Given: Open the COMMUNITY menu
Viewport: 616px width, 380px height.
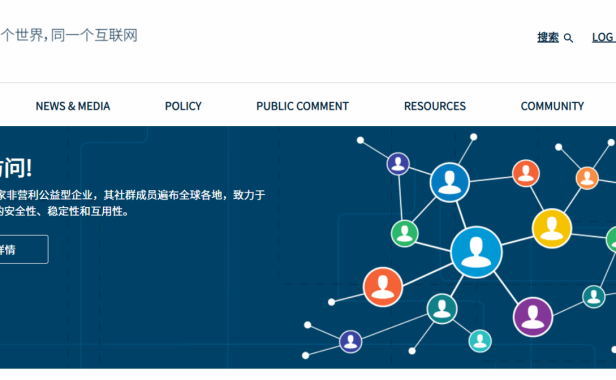Looking at the screenshot, I should tap(552, 106).
